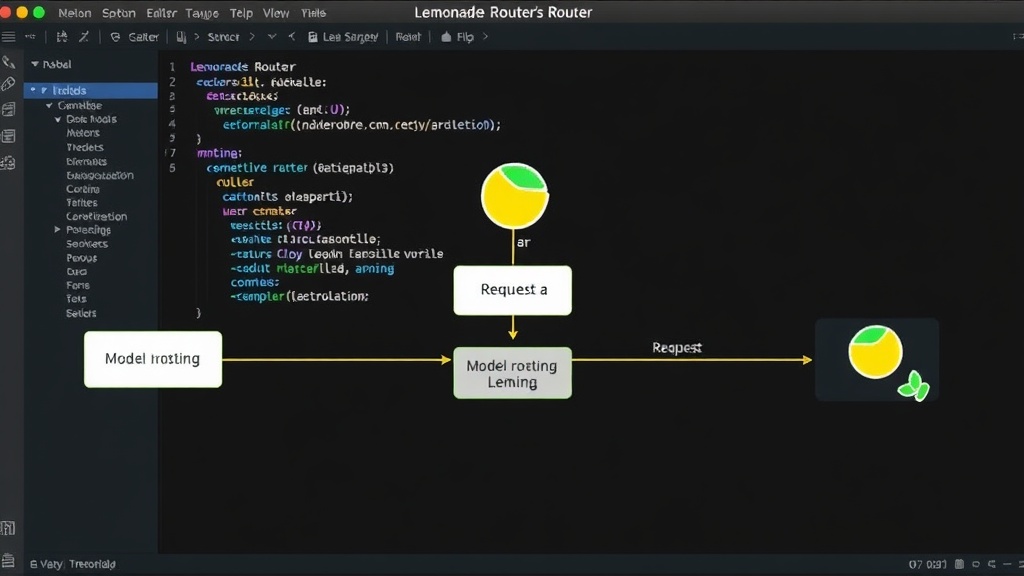
Task: Open the chart panel icon in left sidebar
Action: click(8, 110)
